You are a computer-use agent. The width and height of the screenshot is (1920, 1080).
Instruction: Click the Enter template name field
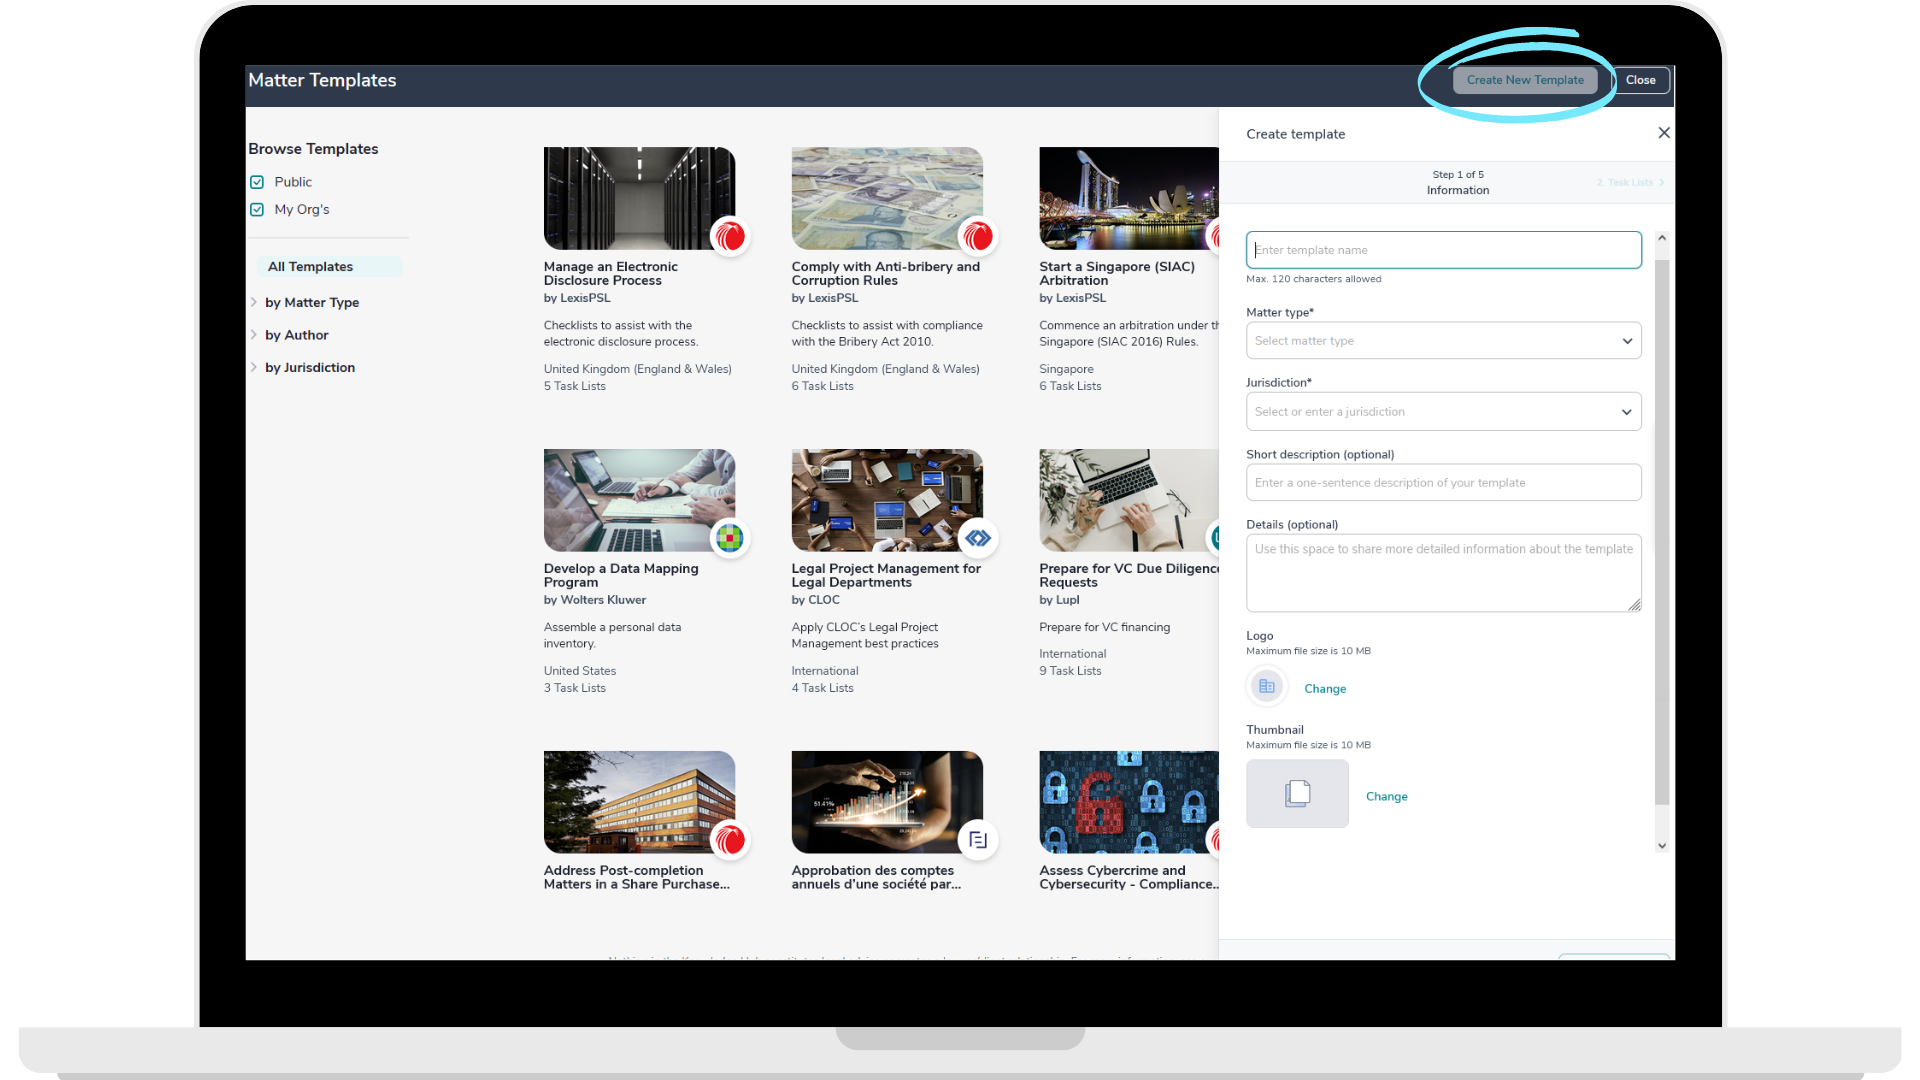pos(1443,250)
